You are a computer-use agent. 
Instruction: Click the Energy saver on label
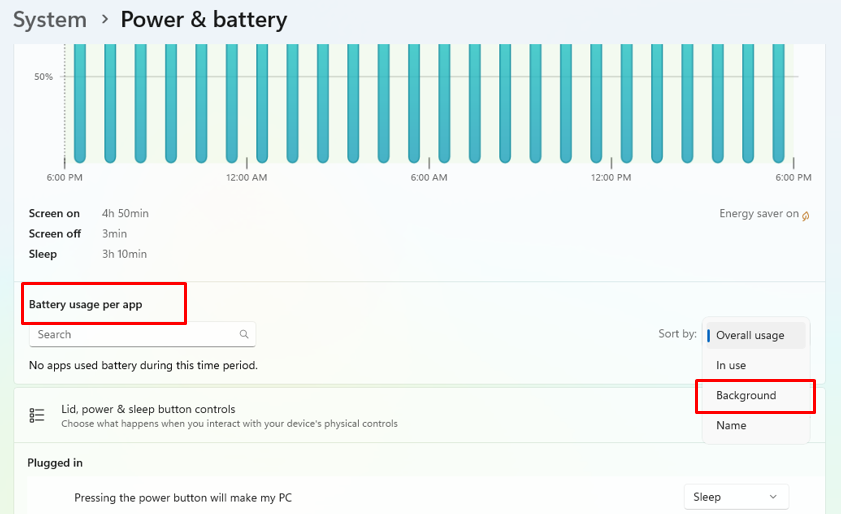[x=758, y=214]
